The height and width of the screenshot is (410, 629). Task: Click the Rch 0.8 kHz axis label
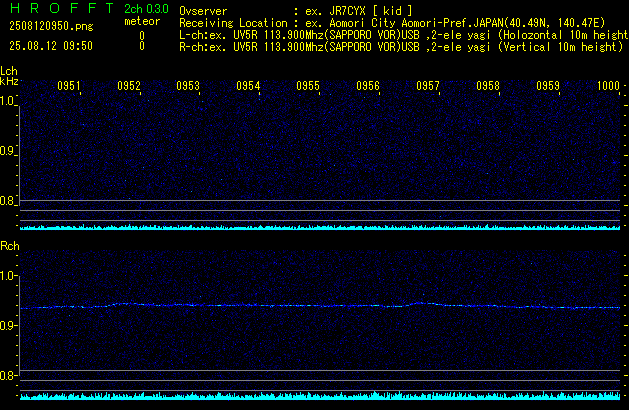(x=7, y=375)
